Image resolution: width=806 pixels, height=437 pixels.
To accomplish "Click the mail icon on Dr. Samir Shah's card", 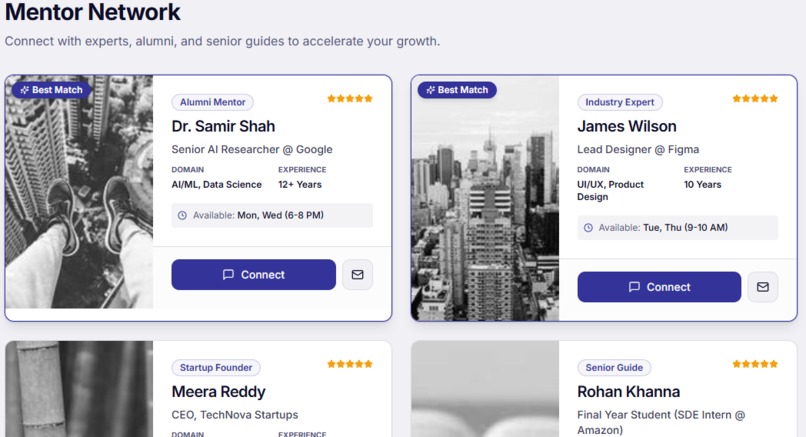I will tap(357, 275).
